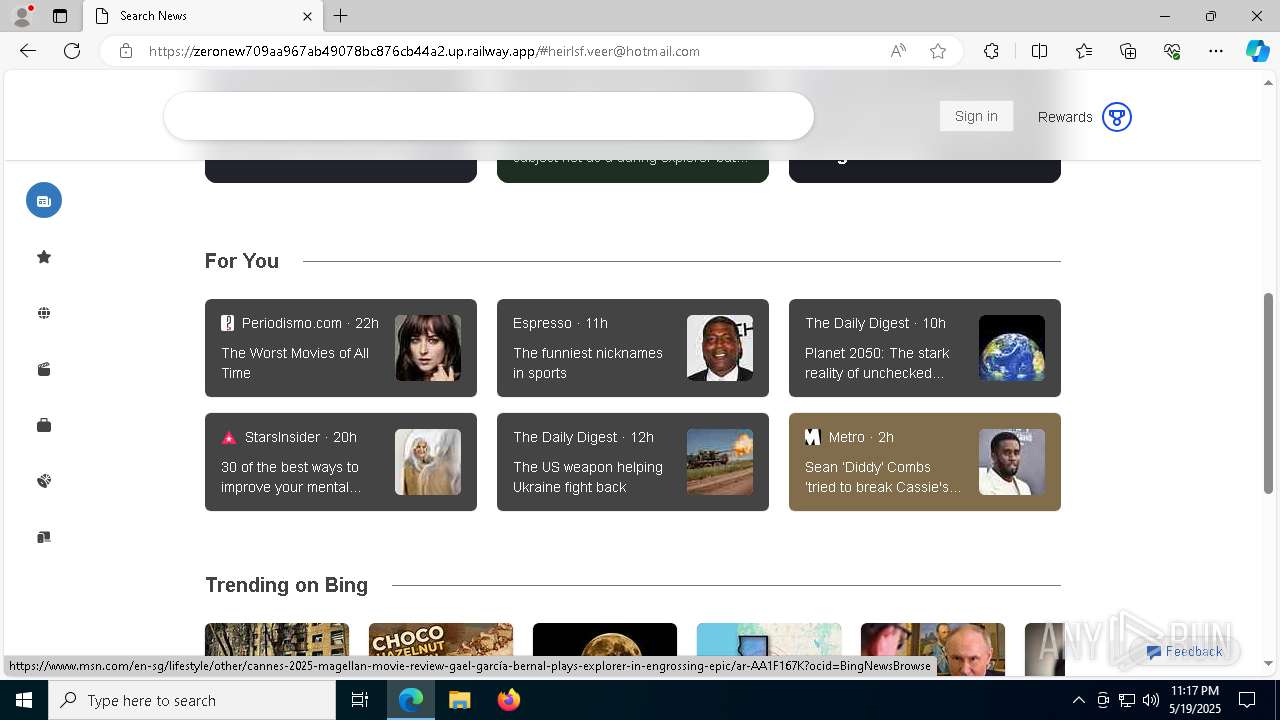1280x720 pixels.
Task: Open the map trending thumbnail
Action: (769, 640)
